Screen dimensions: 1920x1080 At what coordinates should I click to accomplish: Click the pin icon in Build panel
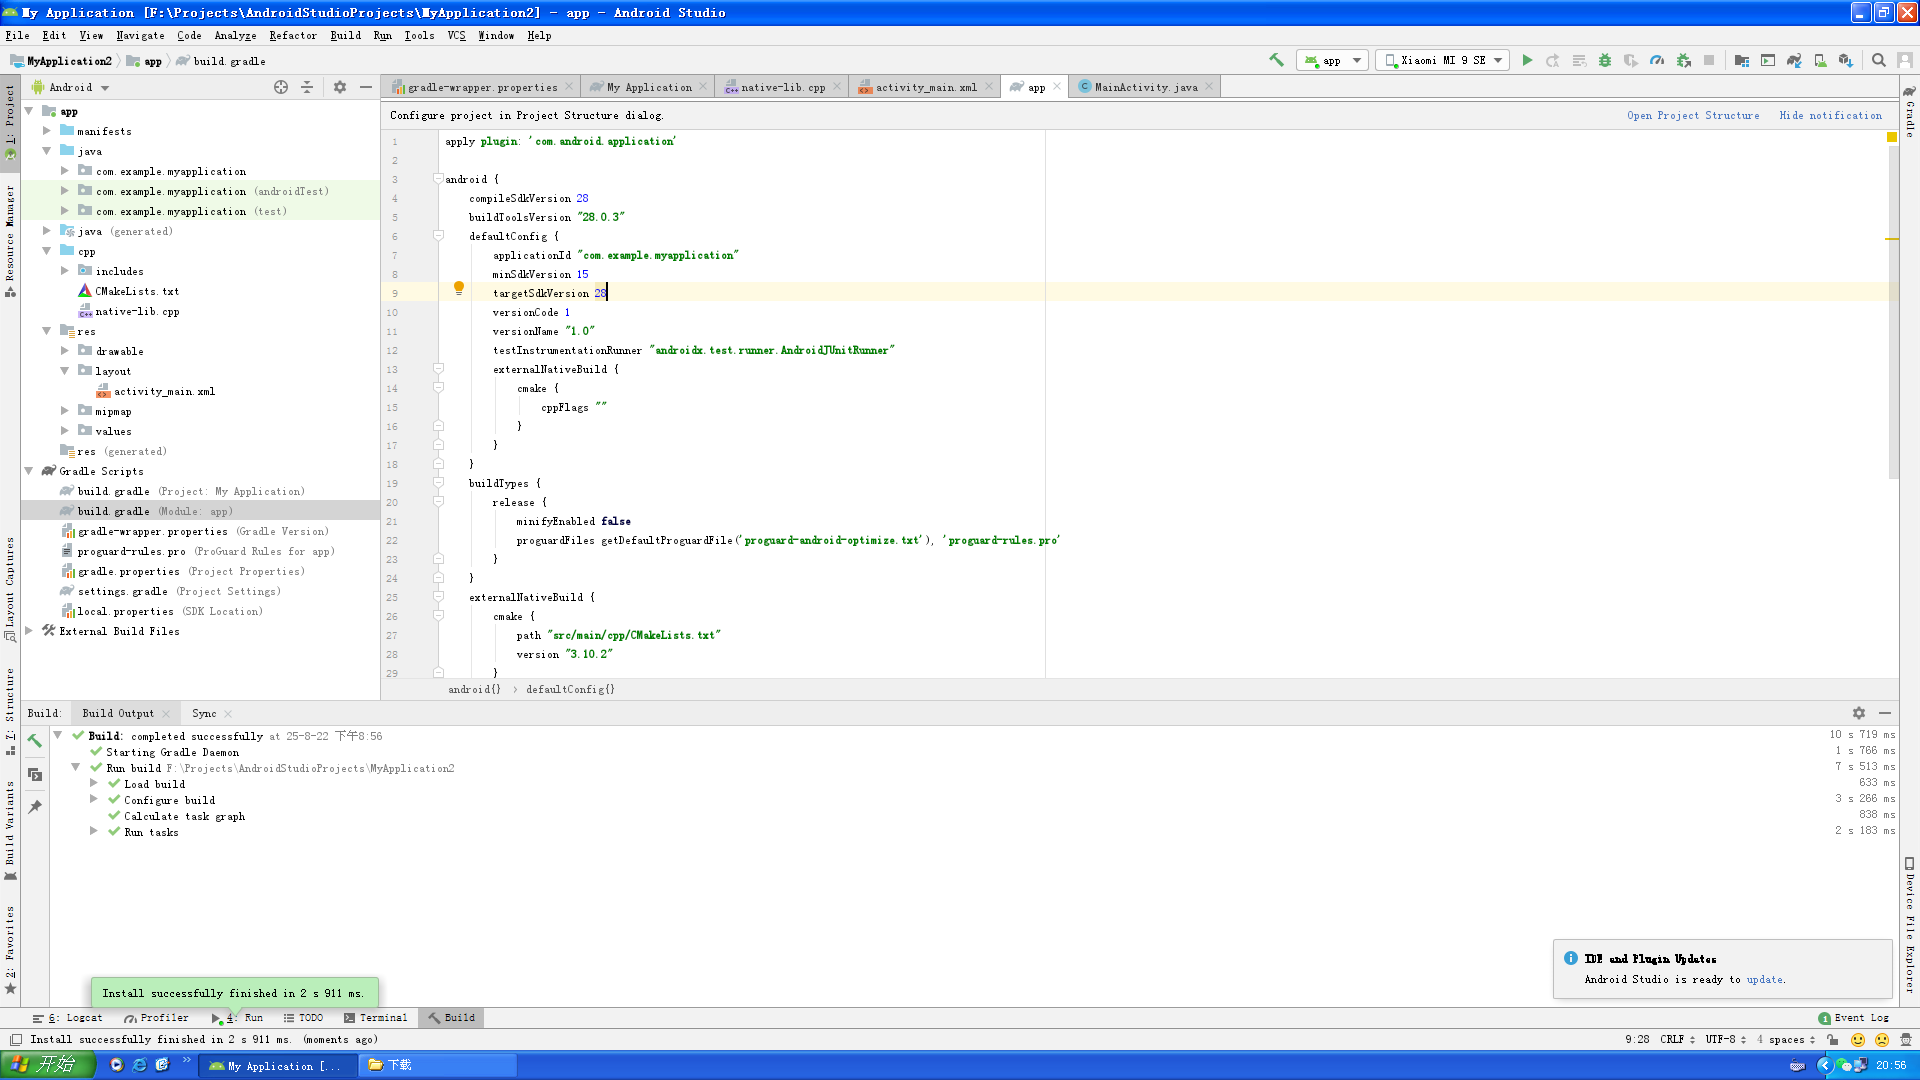coord(35,807)
